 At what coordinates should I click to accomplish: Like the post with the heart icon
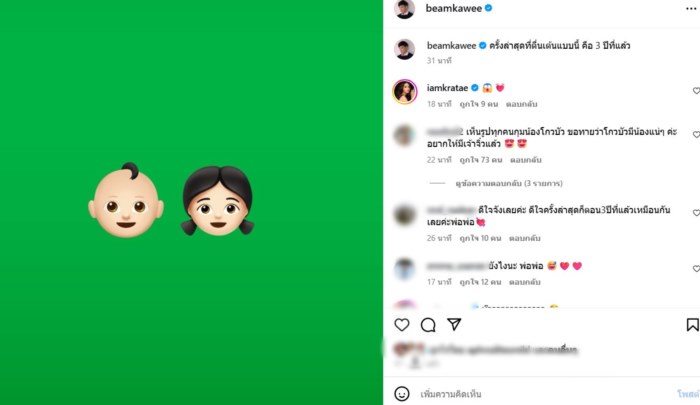click(402, 325)
